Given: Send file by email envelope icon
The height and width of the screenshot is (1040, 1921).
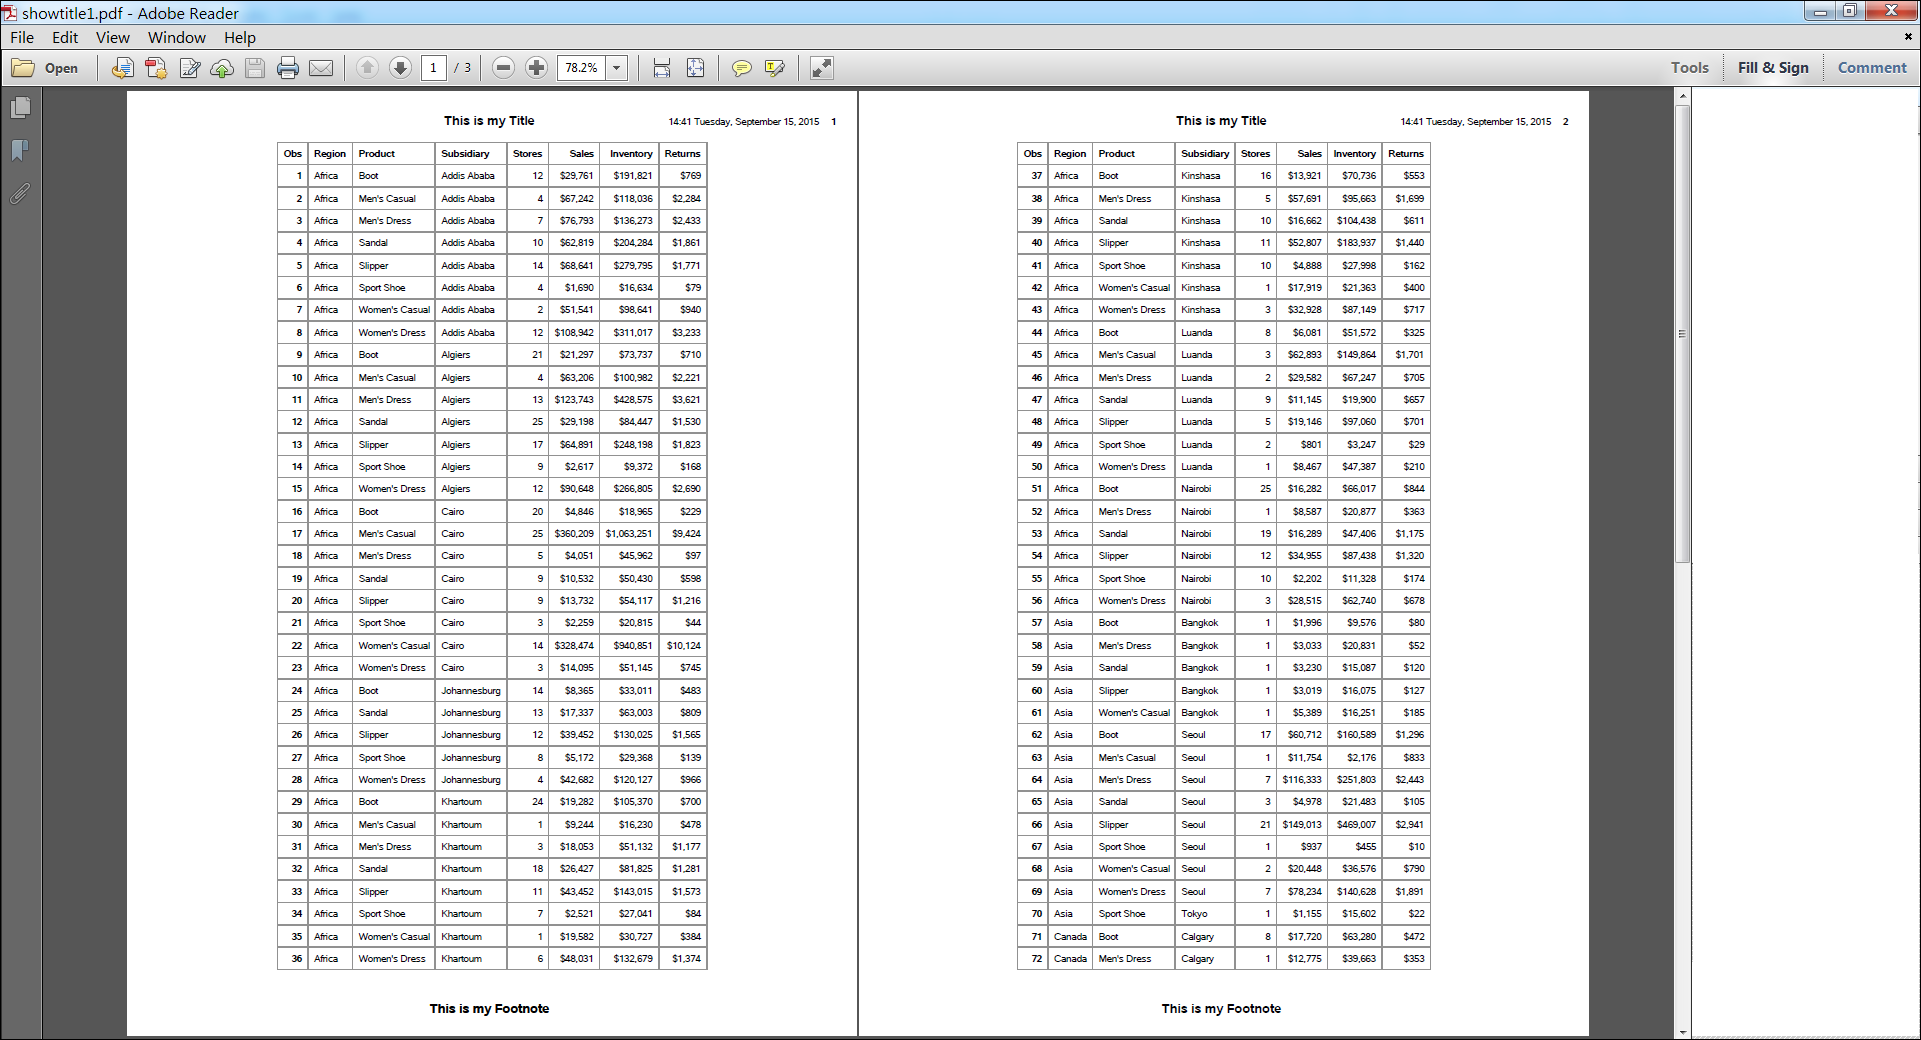Looking at the screenshot, I should coord(321,68).
